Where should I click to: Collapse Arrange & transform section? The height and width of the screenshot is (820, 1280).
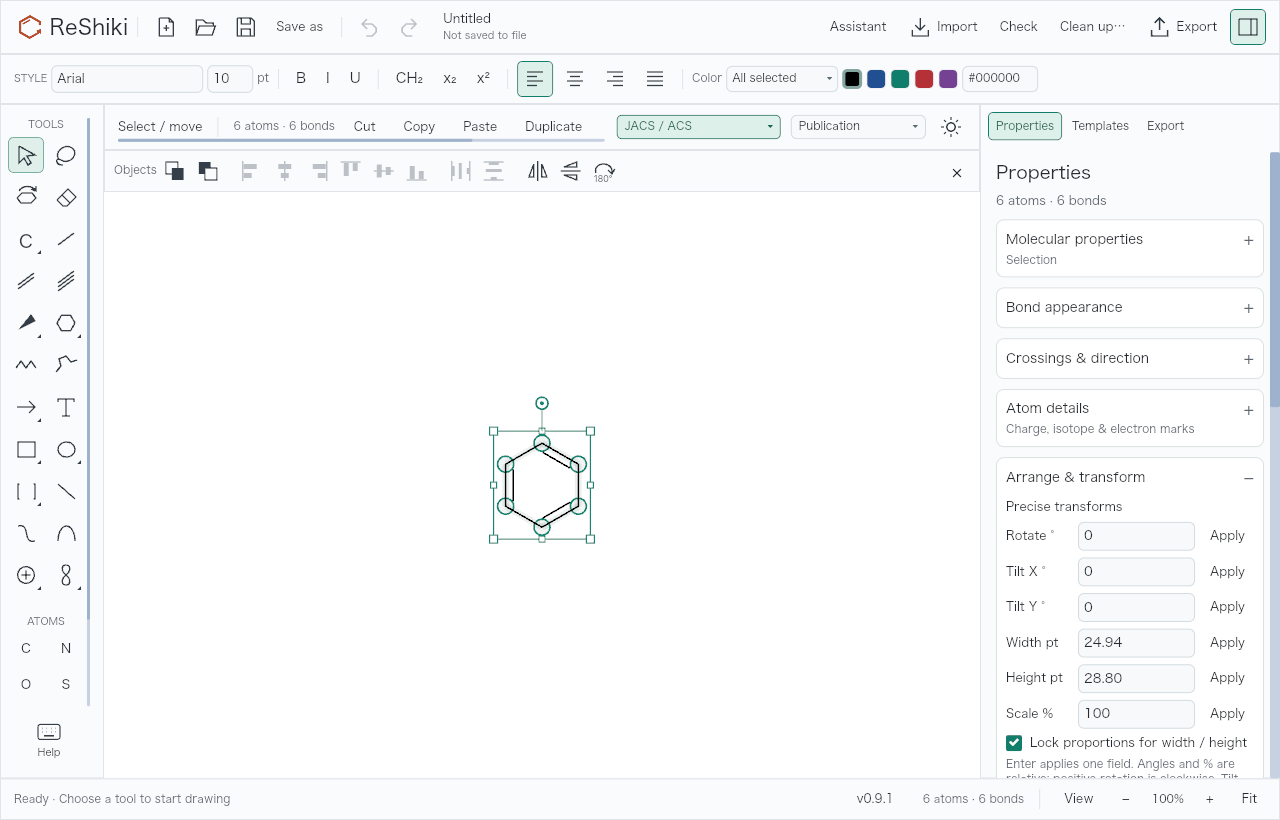coord(1248,478)
